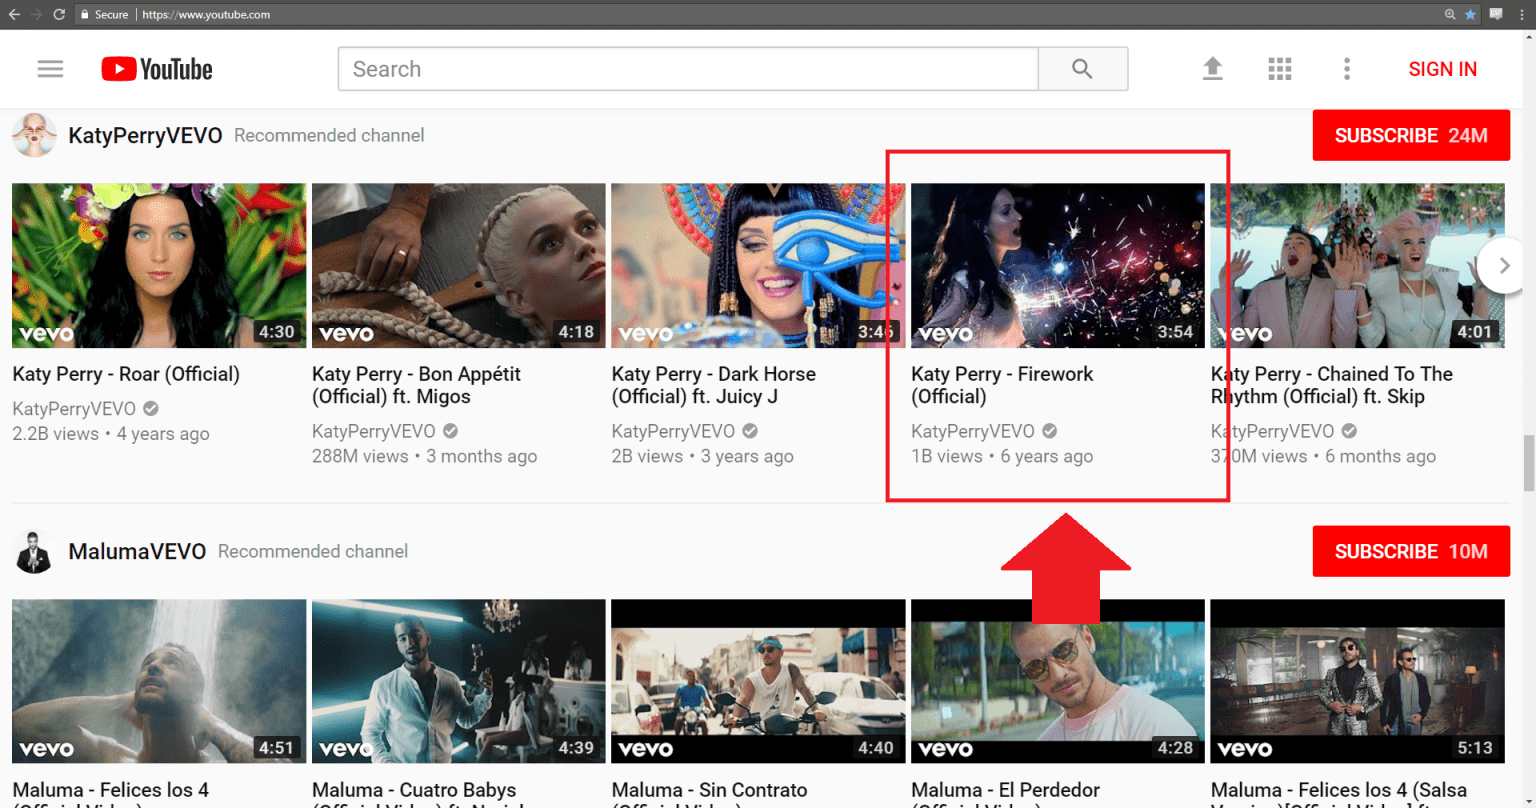
Task: Open the hamburger guide menu
Action: (50, 69)
